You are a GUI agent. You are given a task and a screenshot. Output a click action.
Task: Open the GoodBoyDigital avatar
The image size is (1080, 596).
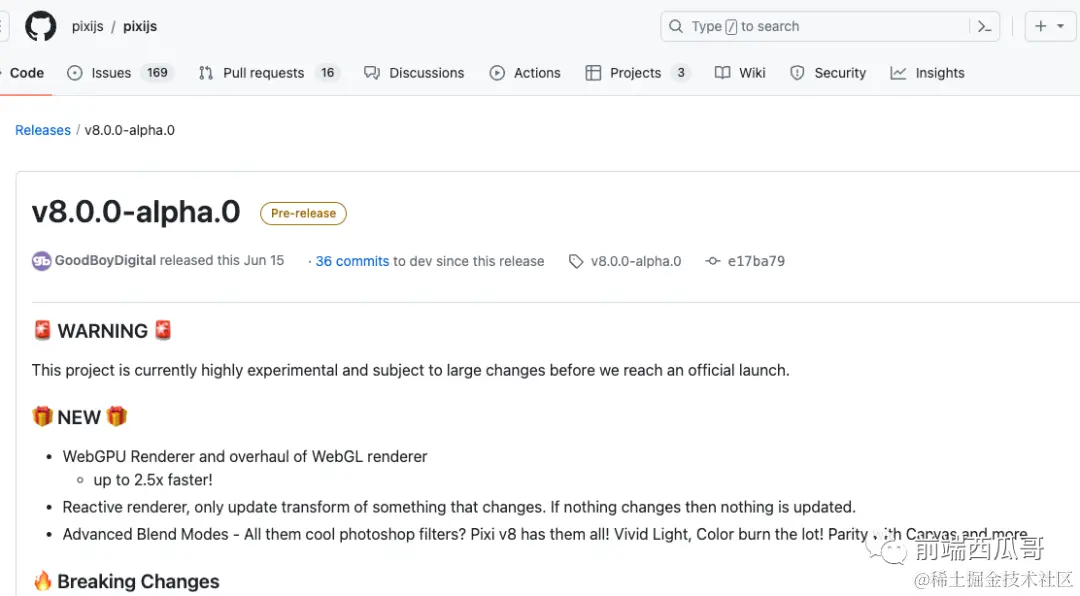pos(41,261)
